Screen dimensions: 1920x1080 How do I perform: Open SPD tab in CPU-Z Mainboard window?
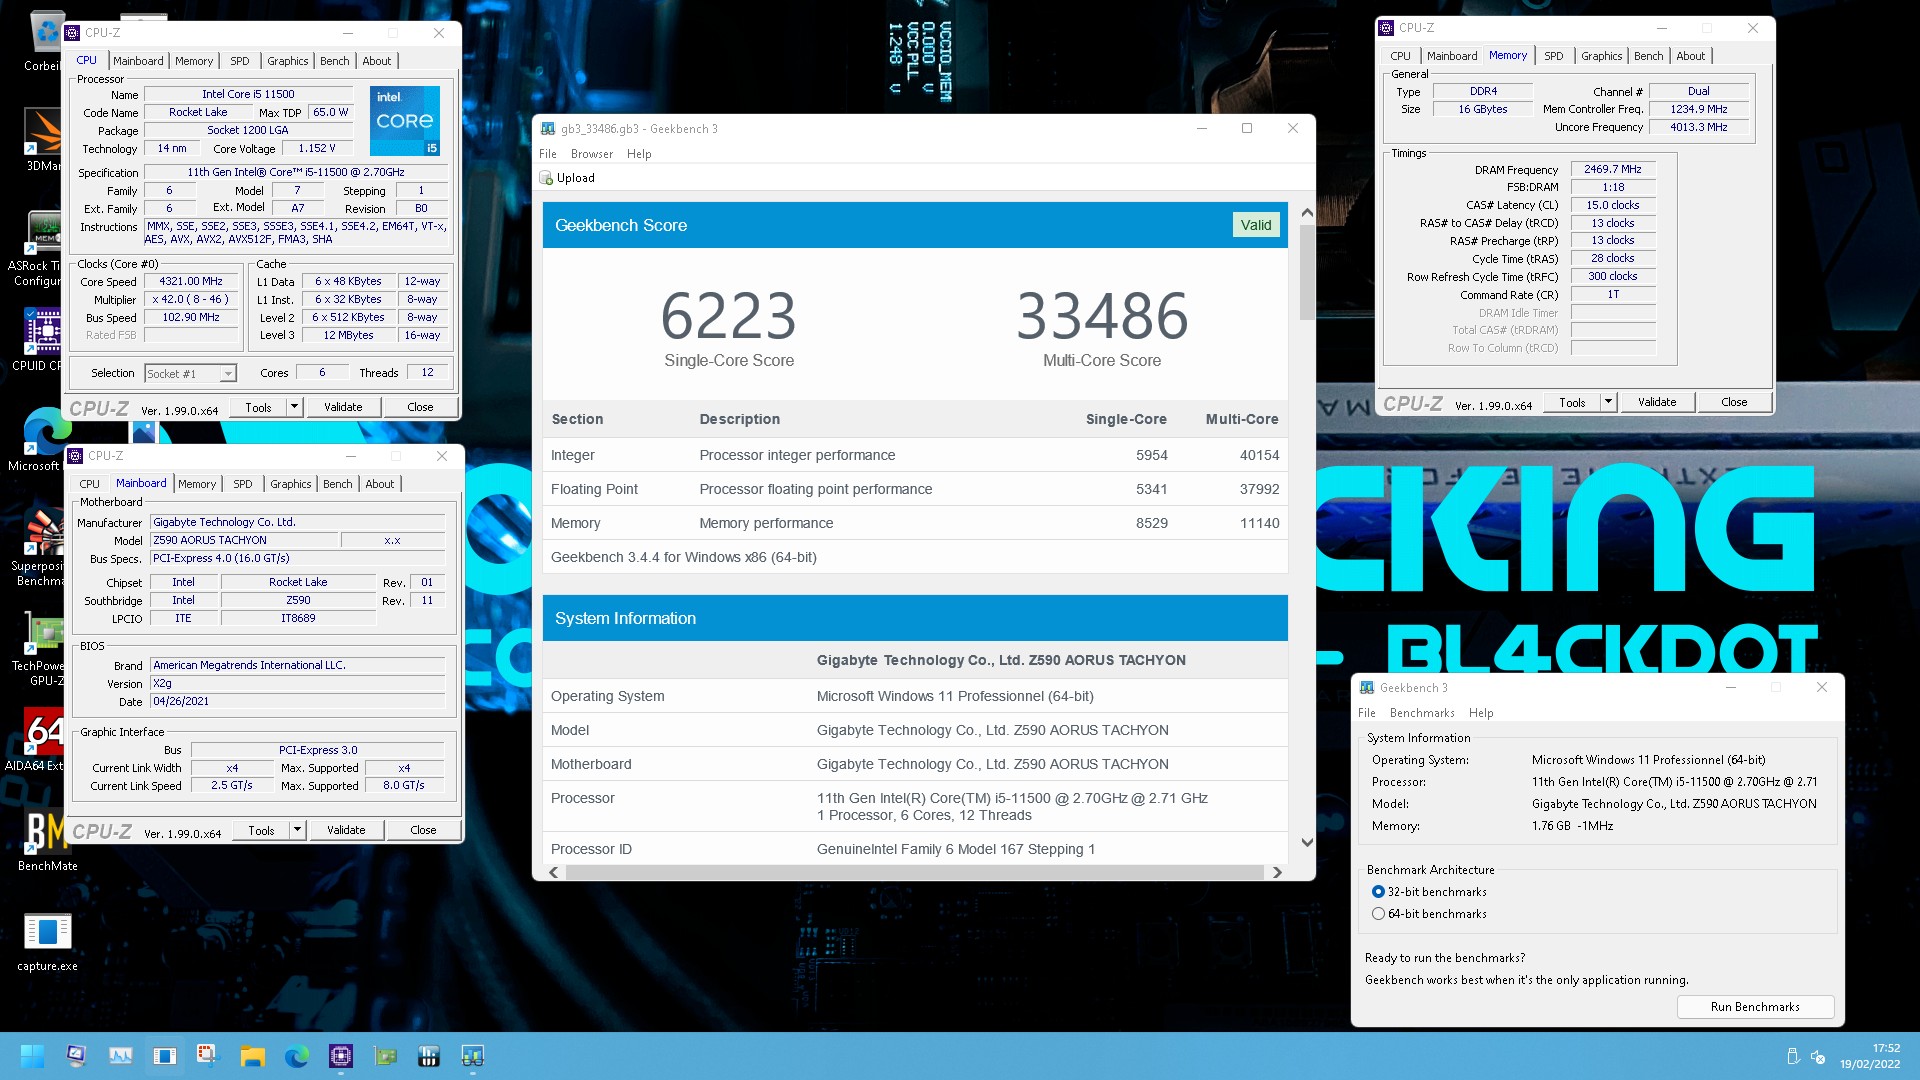[x=243, y=484]
